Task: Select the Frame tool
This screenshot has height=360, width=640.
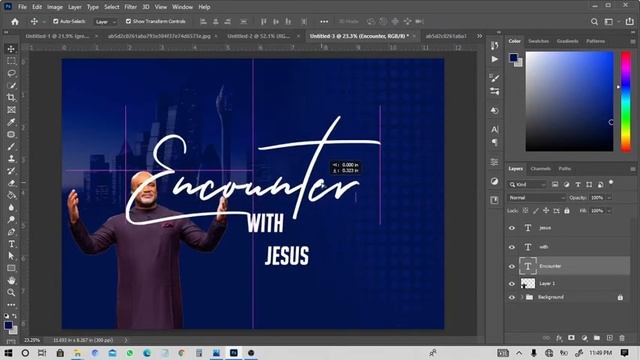Action: (11, 110)
